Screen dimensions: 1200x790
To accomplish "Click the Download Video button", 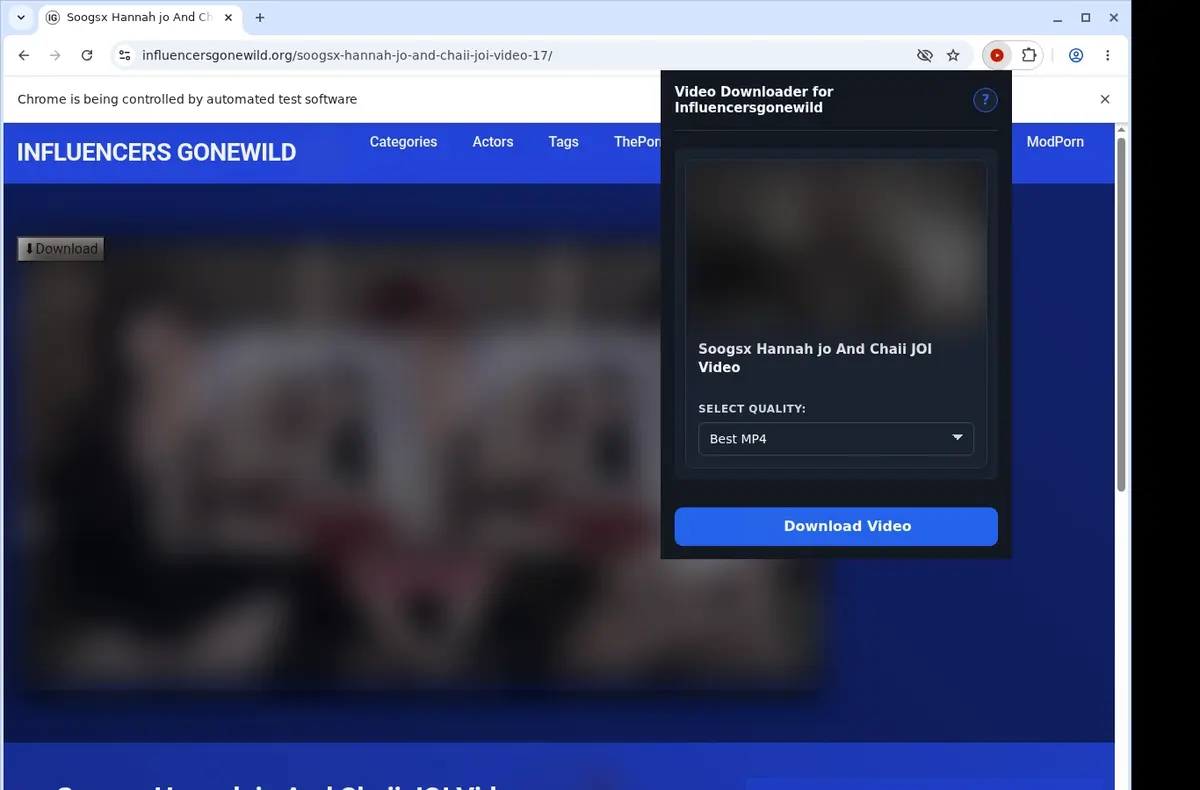I will point(836,526).
